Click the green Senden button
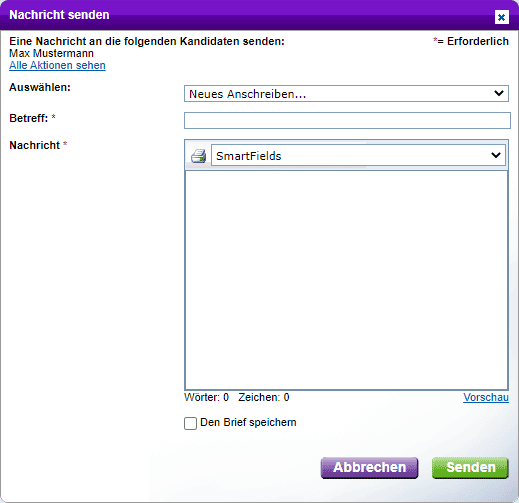 click(470, 467)
